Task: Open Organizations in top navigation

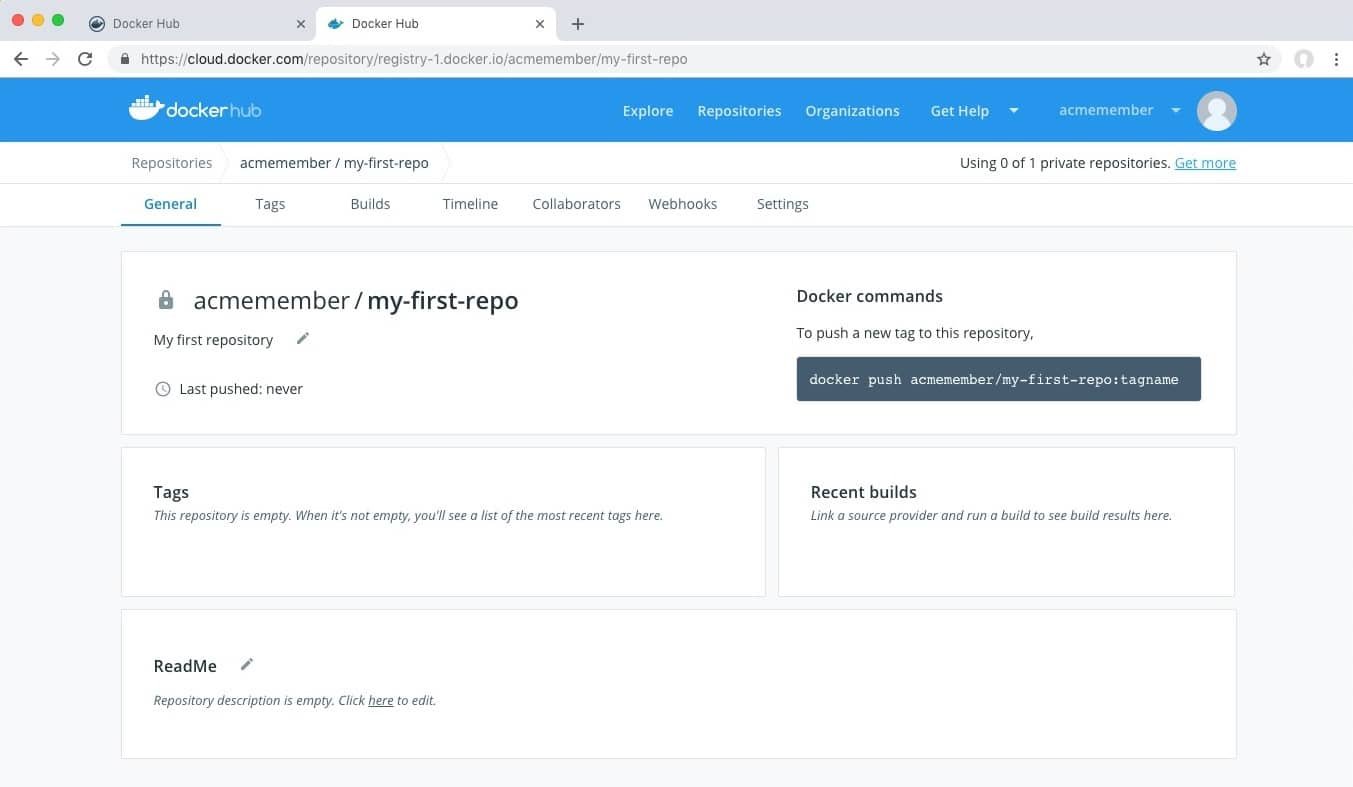Action: click(x=852, y=111)
